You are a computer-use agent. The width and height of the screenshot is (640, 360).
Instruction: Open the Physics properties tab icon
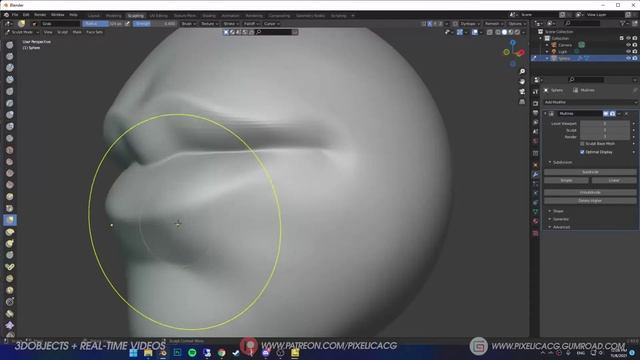pyautogui.click(x=536, y=193)
